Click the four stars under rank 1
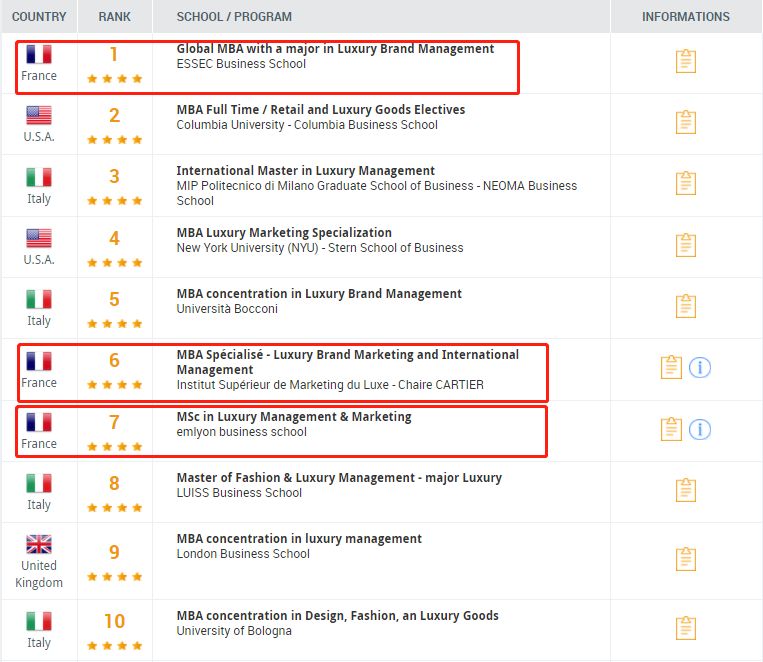 (114, 78)
